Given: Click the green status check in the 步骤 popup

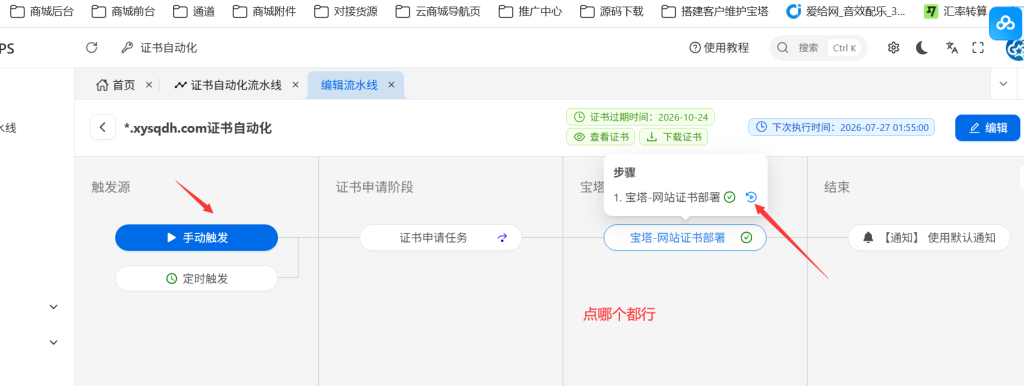Looking at the screenshot, I should click(x=730, y=197).
